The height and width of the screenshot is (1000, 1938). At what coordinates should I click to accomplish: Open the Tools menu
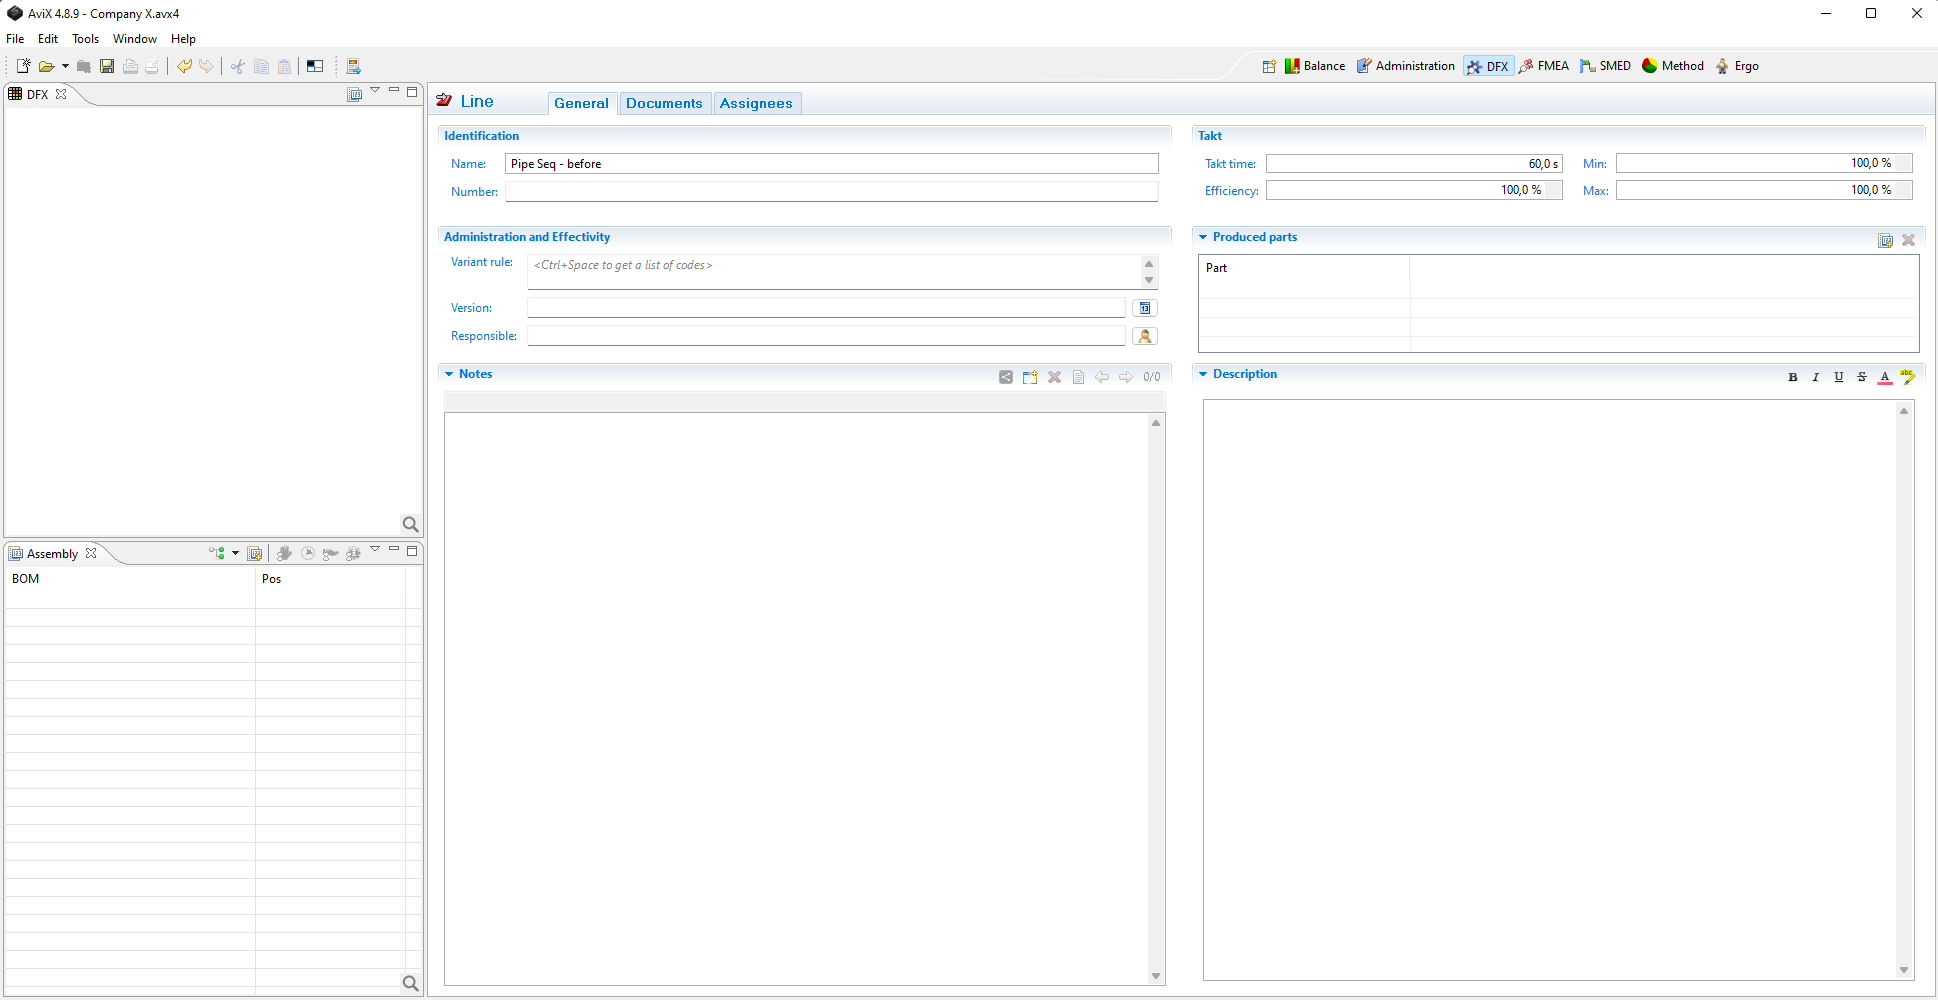pos(85,39)
